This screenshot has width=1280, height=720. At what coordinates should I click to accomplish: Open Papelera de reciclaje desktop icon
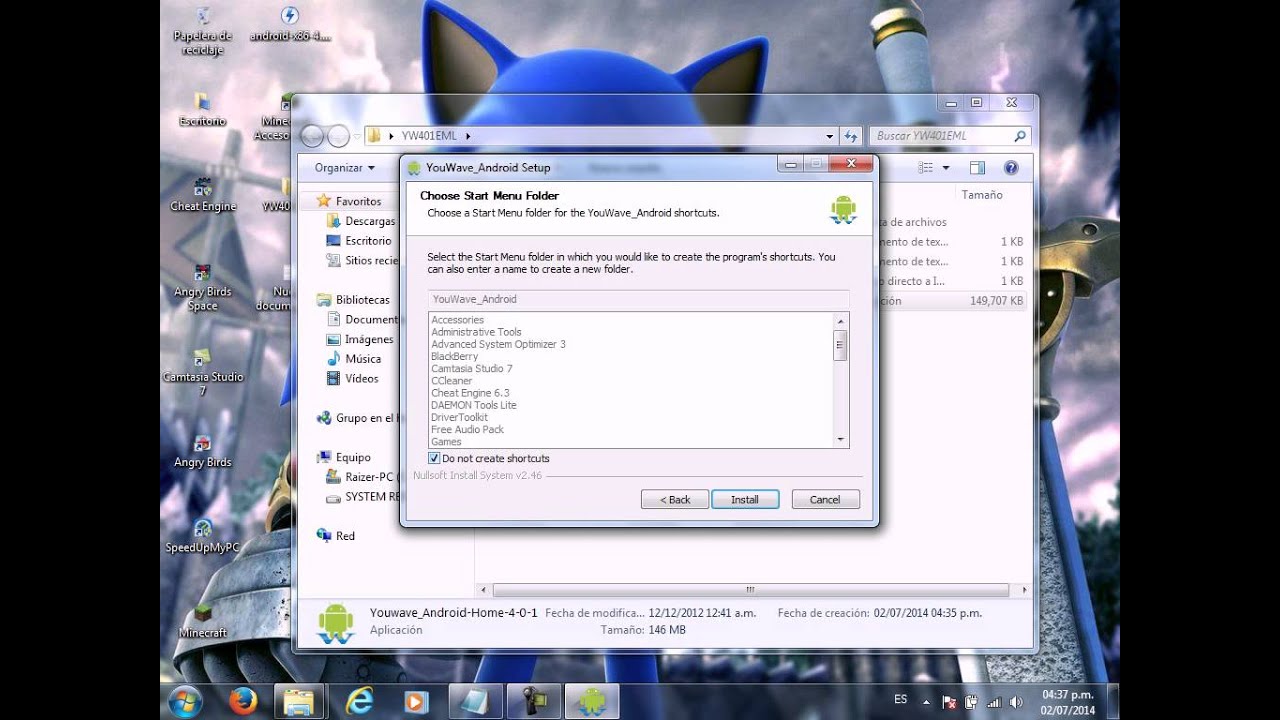point(203,30)
